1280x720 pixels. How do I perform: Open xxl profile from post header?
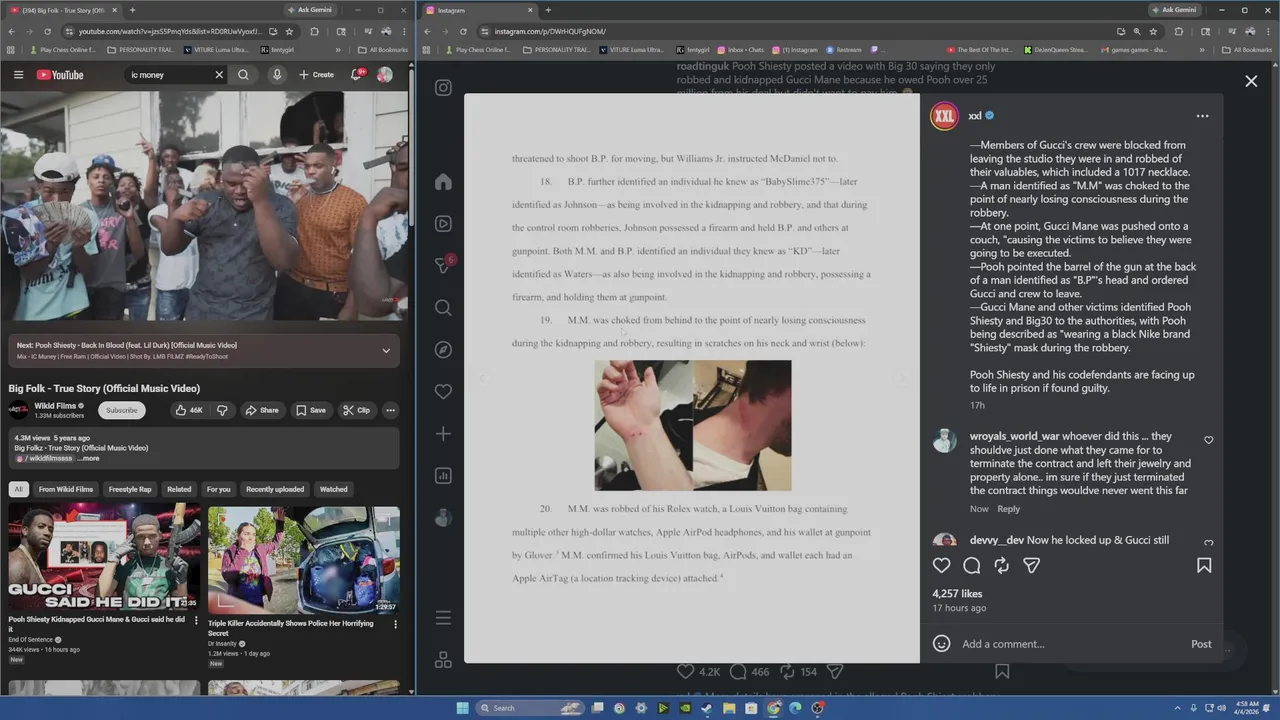click(975, 116)
